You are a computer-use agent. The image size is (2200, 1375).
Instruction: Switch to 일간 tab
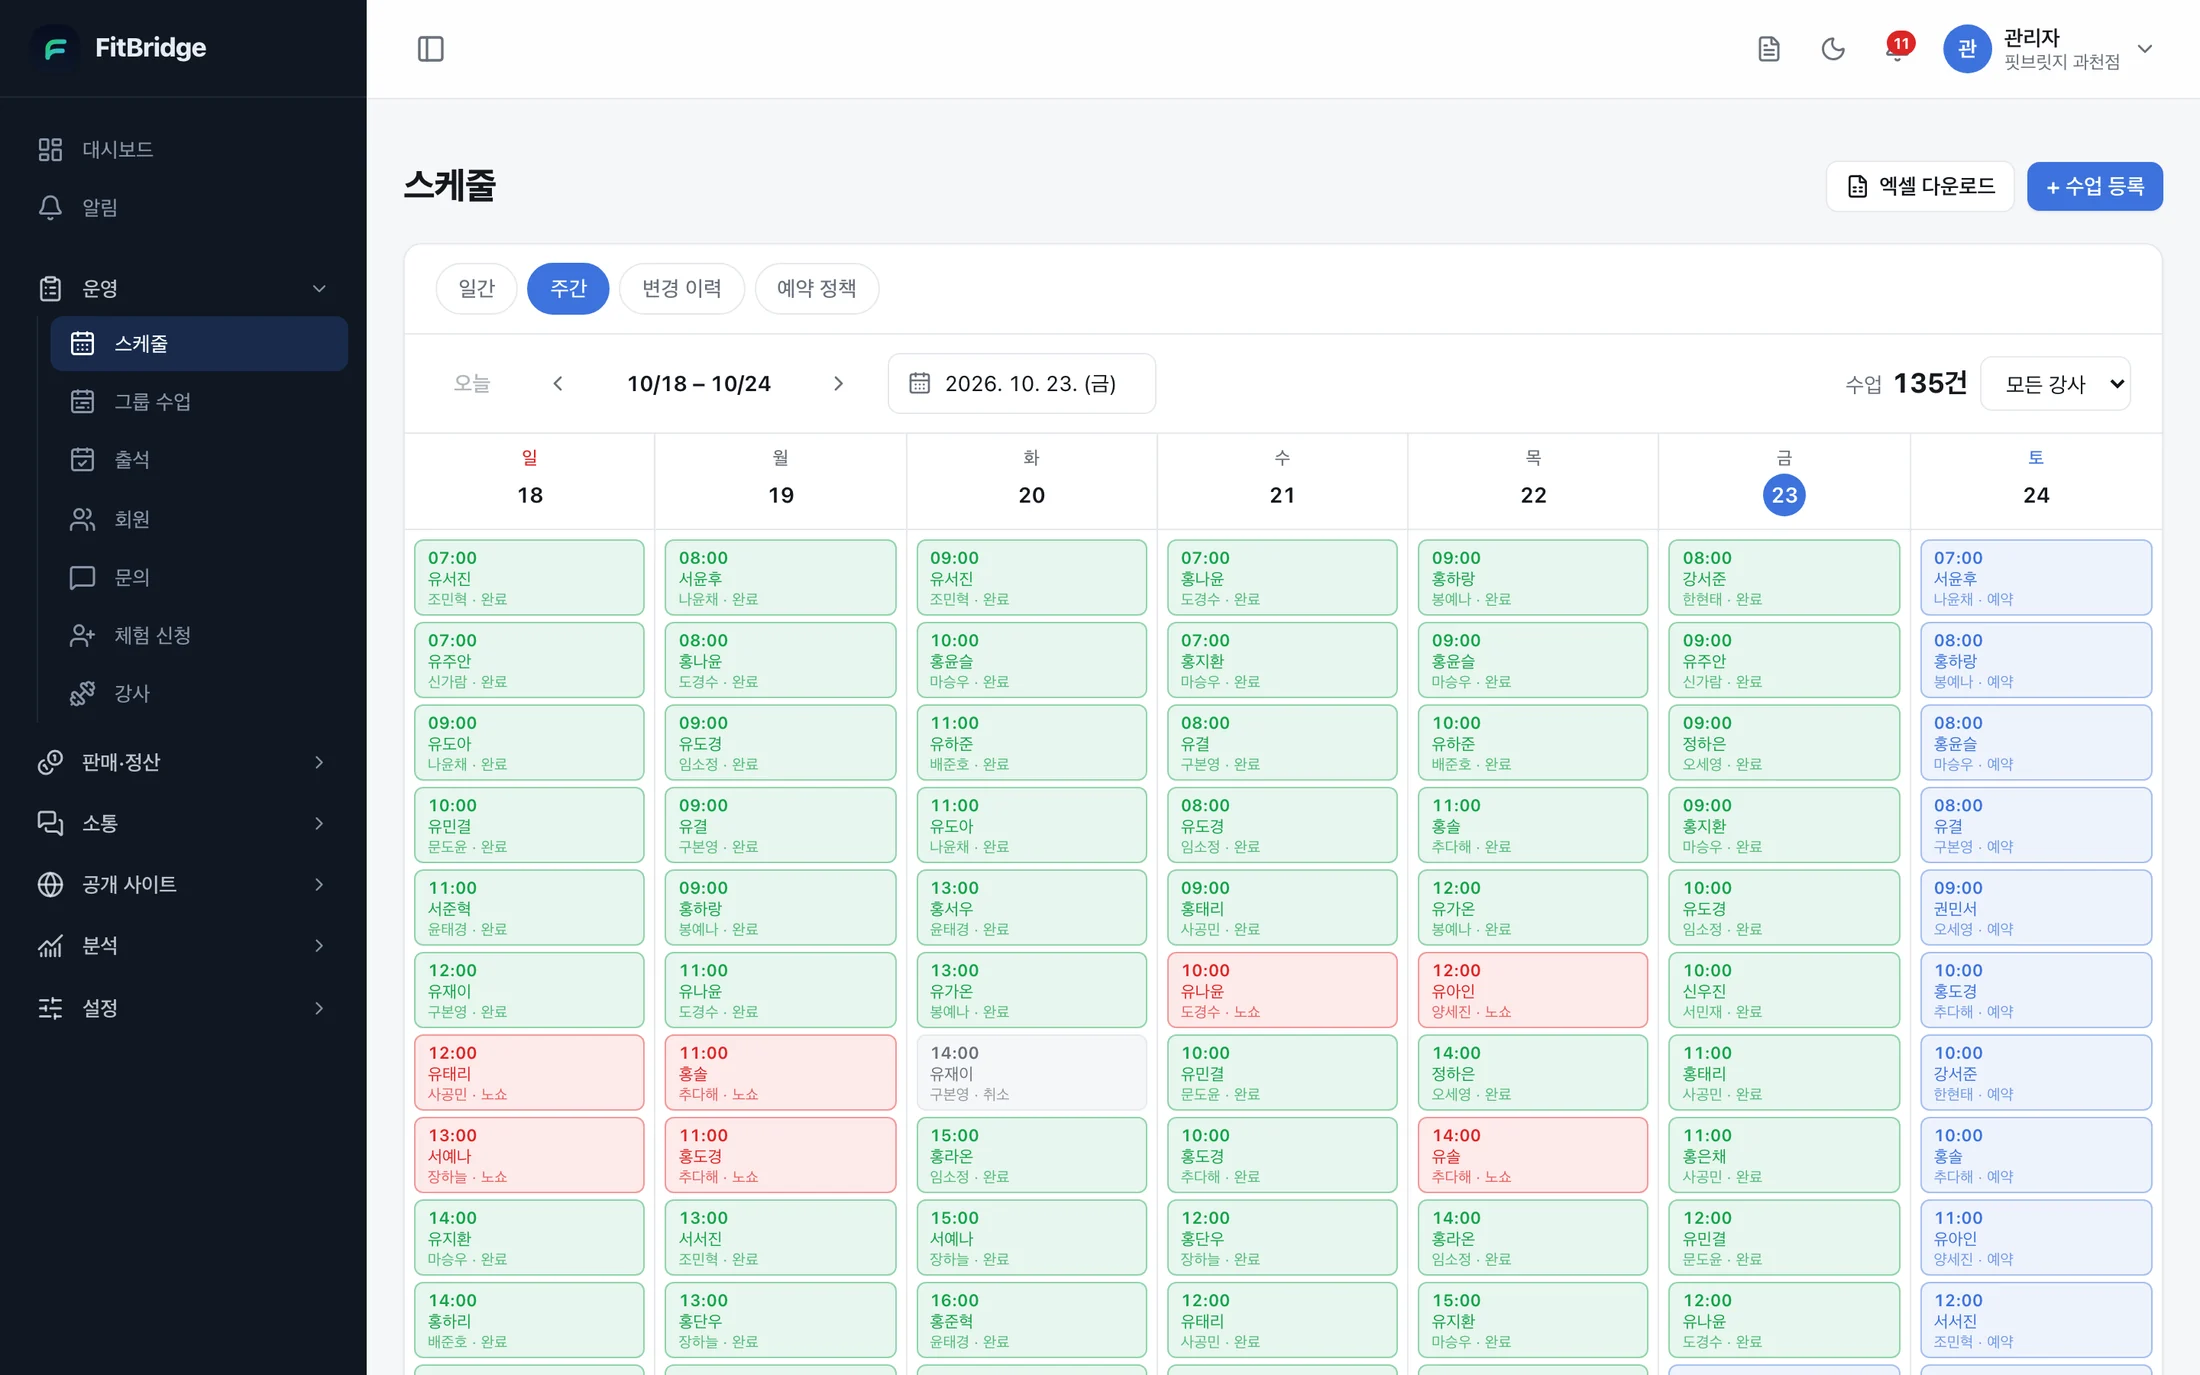point(476,288)
